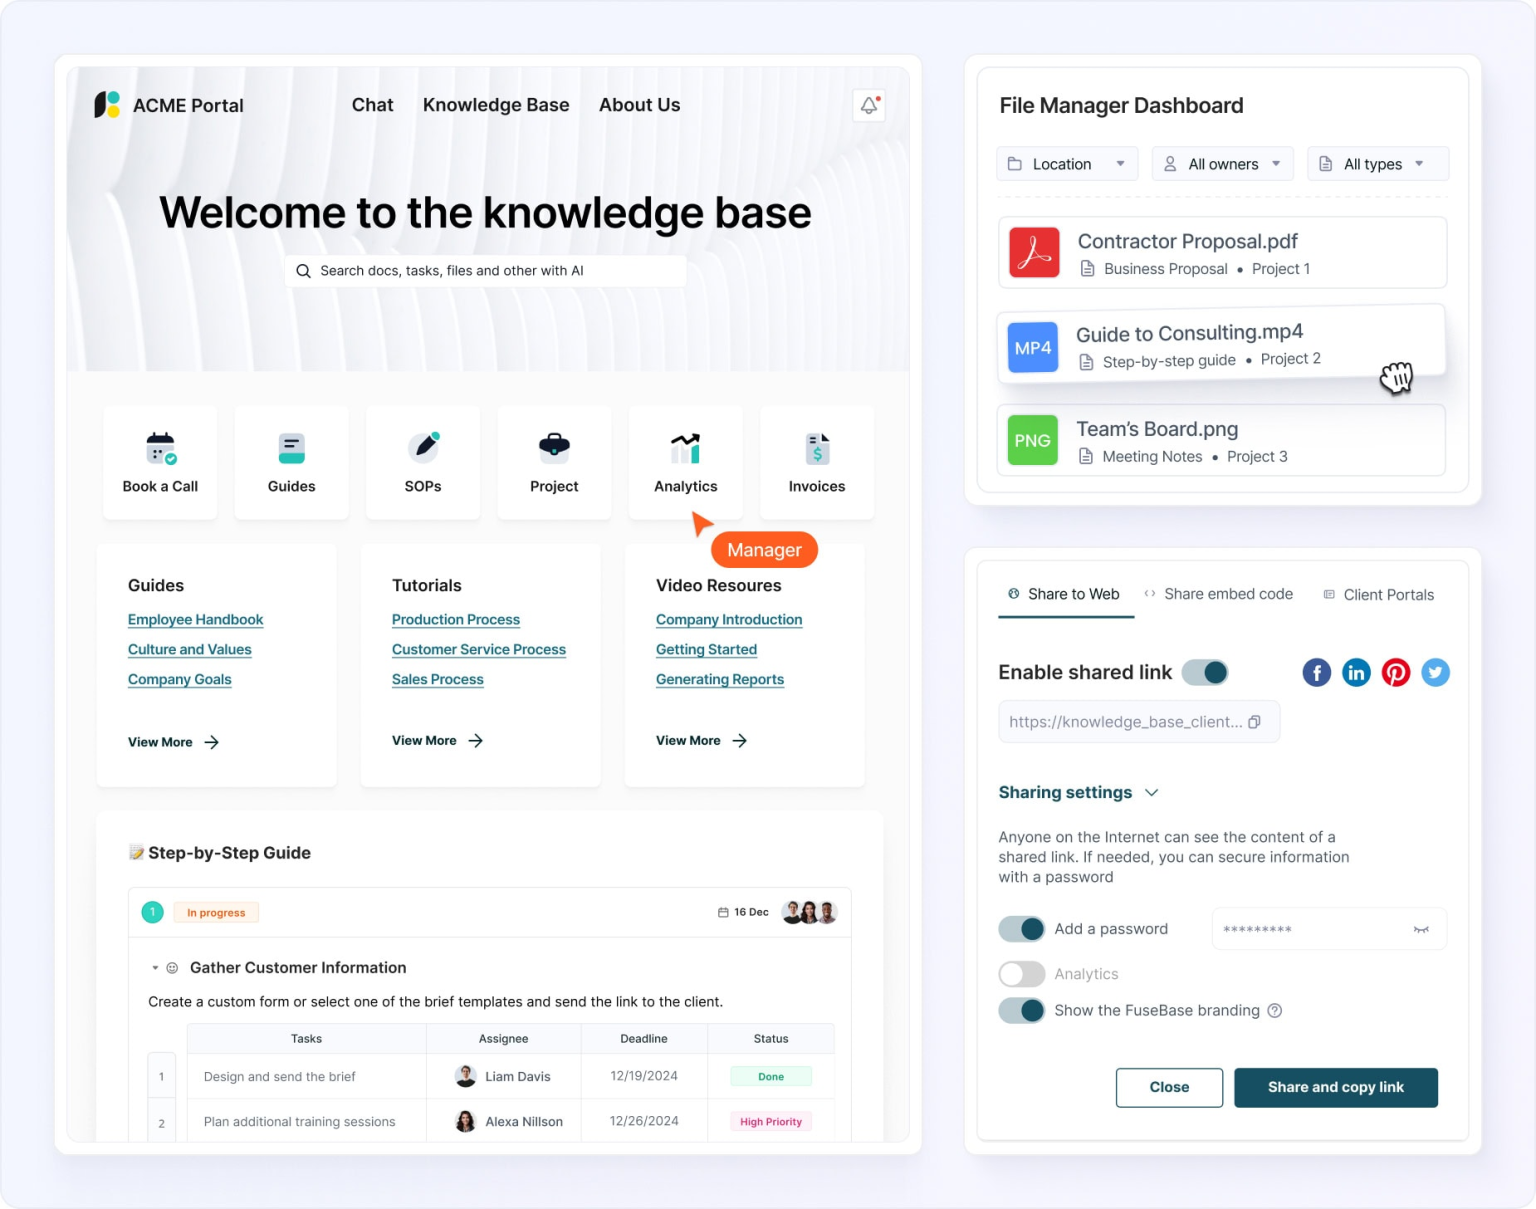1536x1209 pixels.
Task: Collapse the Sharing settings section
Action: click(1150, 792)
